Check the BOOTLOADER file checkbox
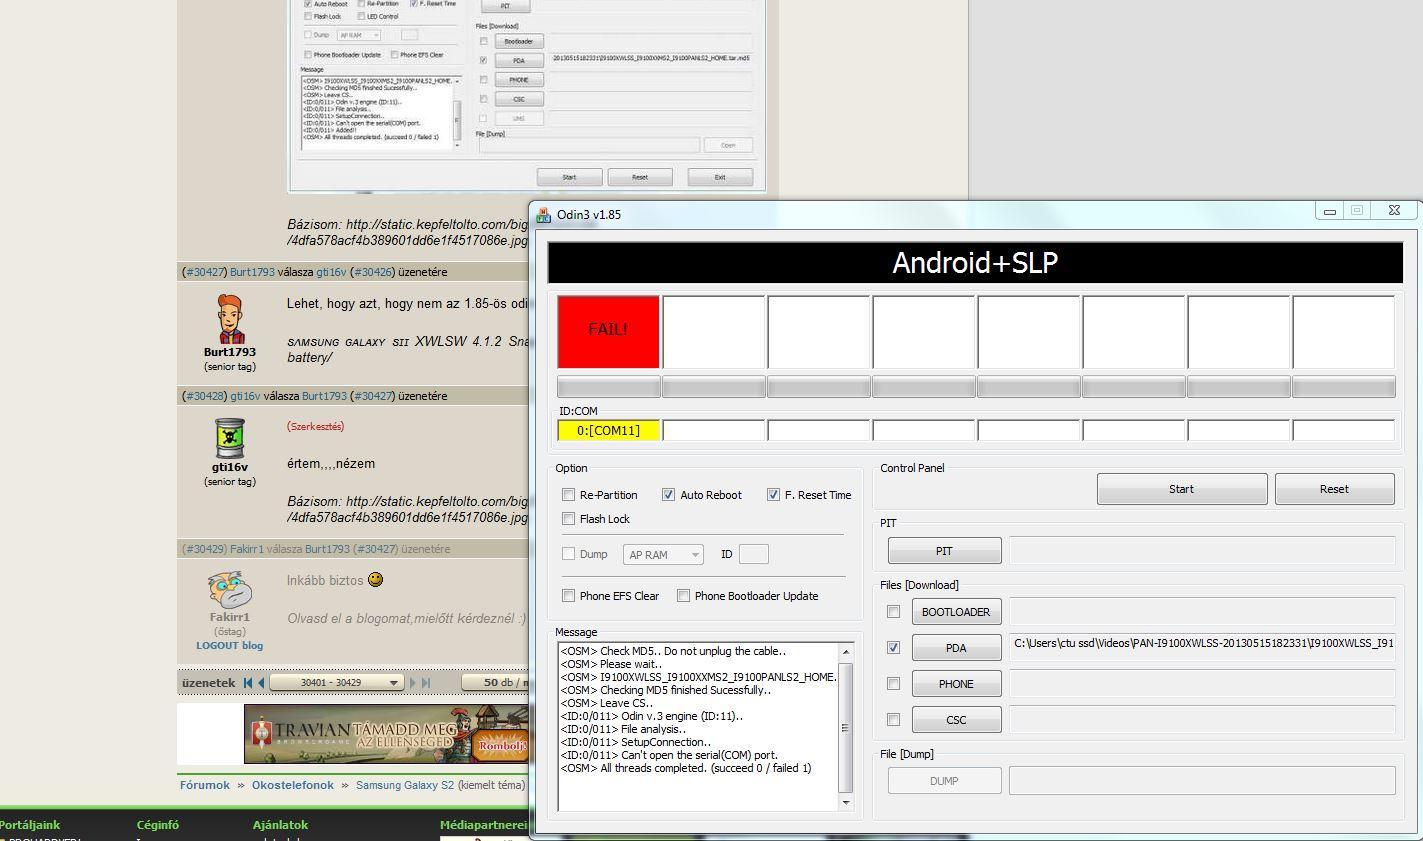This screenshot has height=841, width=1423. click(893, 612)
